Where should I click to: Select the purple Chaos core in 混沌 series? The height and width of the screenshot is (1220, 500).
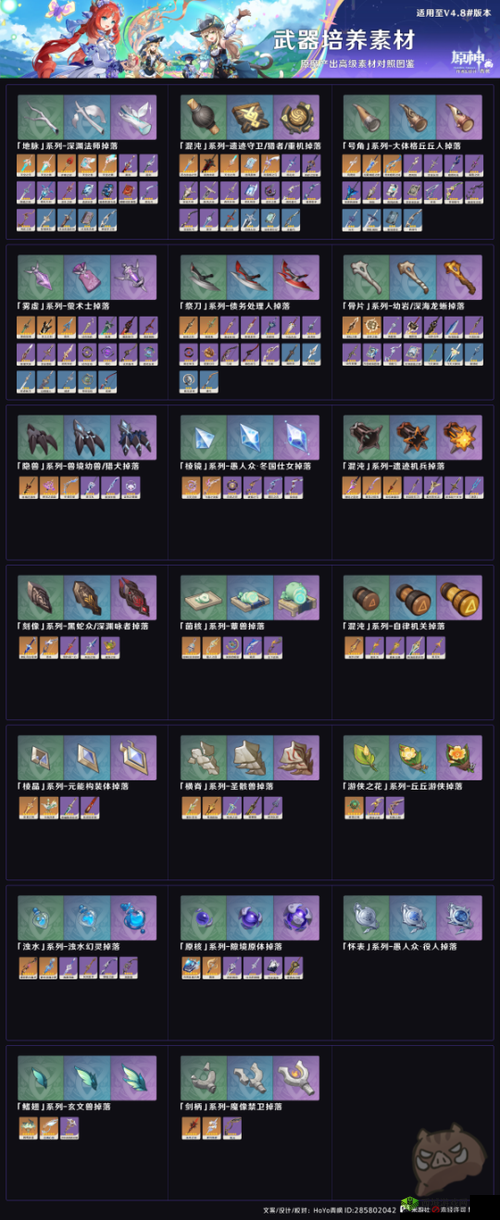tap(296, 116)
